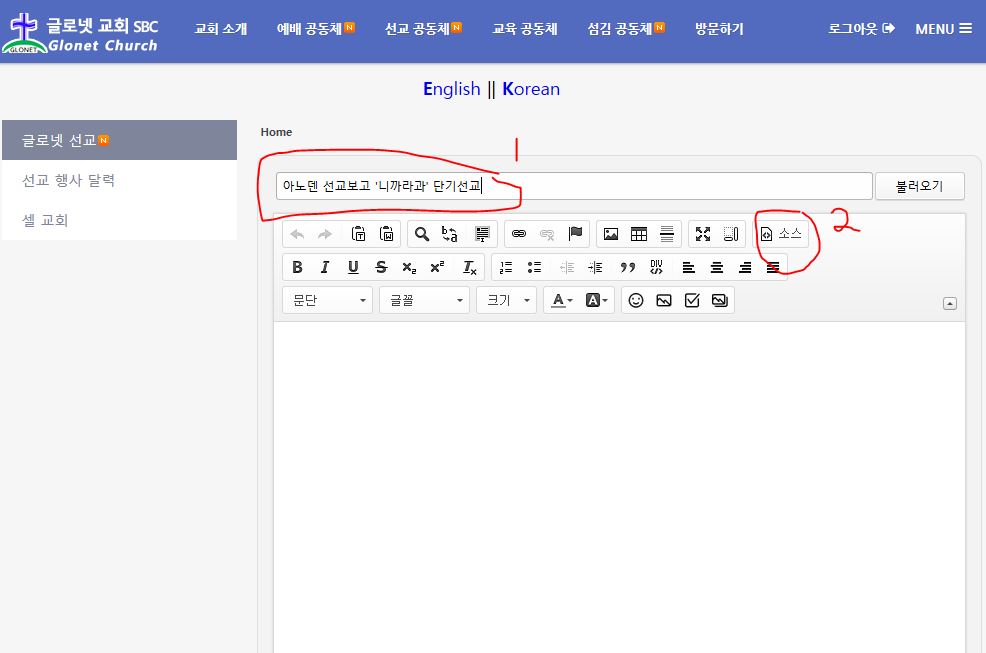Image resolution: width=986 pixels, height=653 pixels.
Task: Click the Bold formatting icon
Action: (x=297, y=267)
